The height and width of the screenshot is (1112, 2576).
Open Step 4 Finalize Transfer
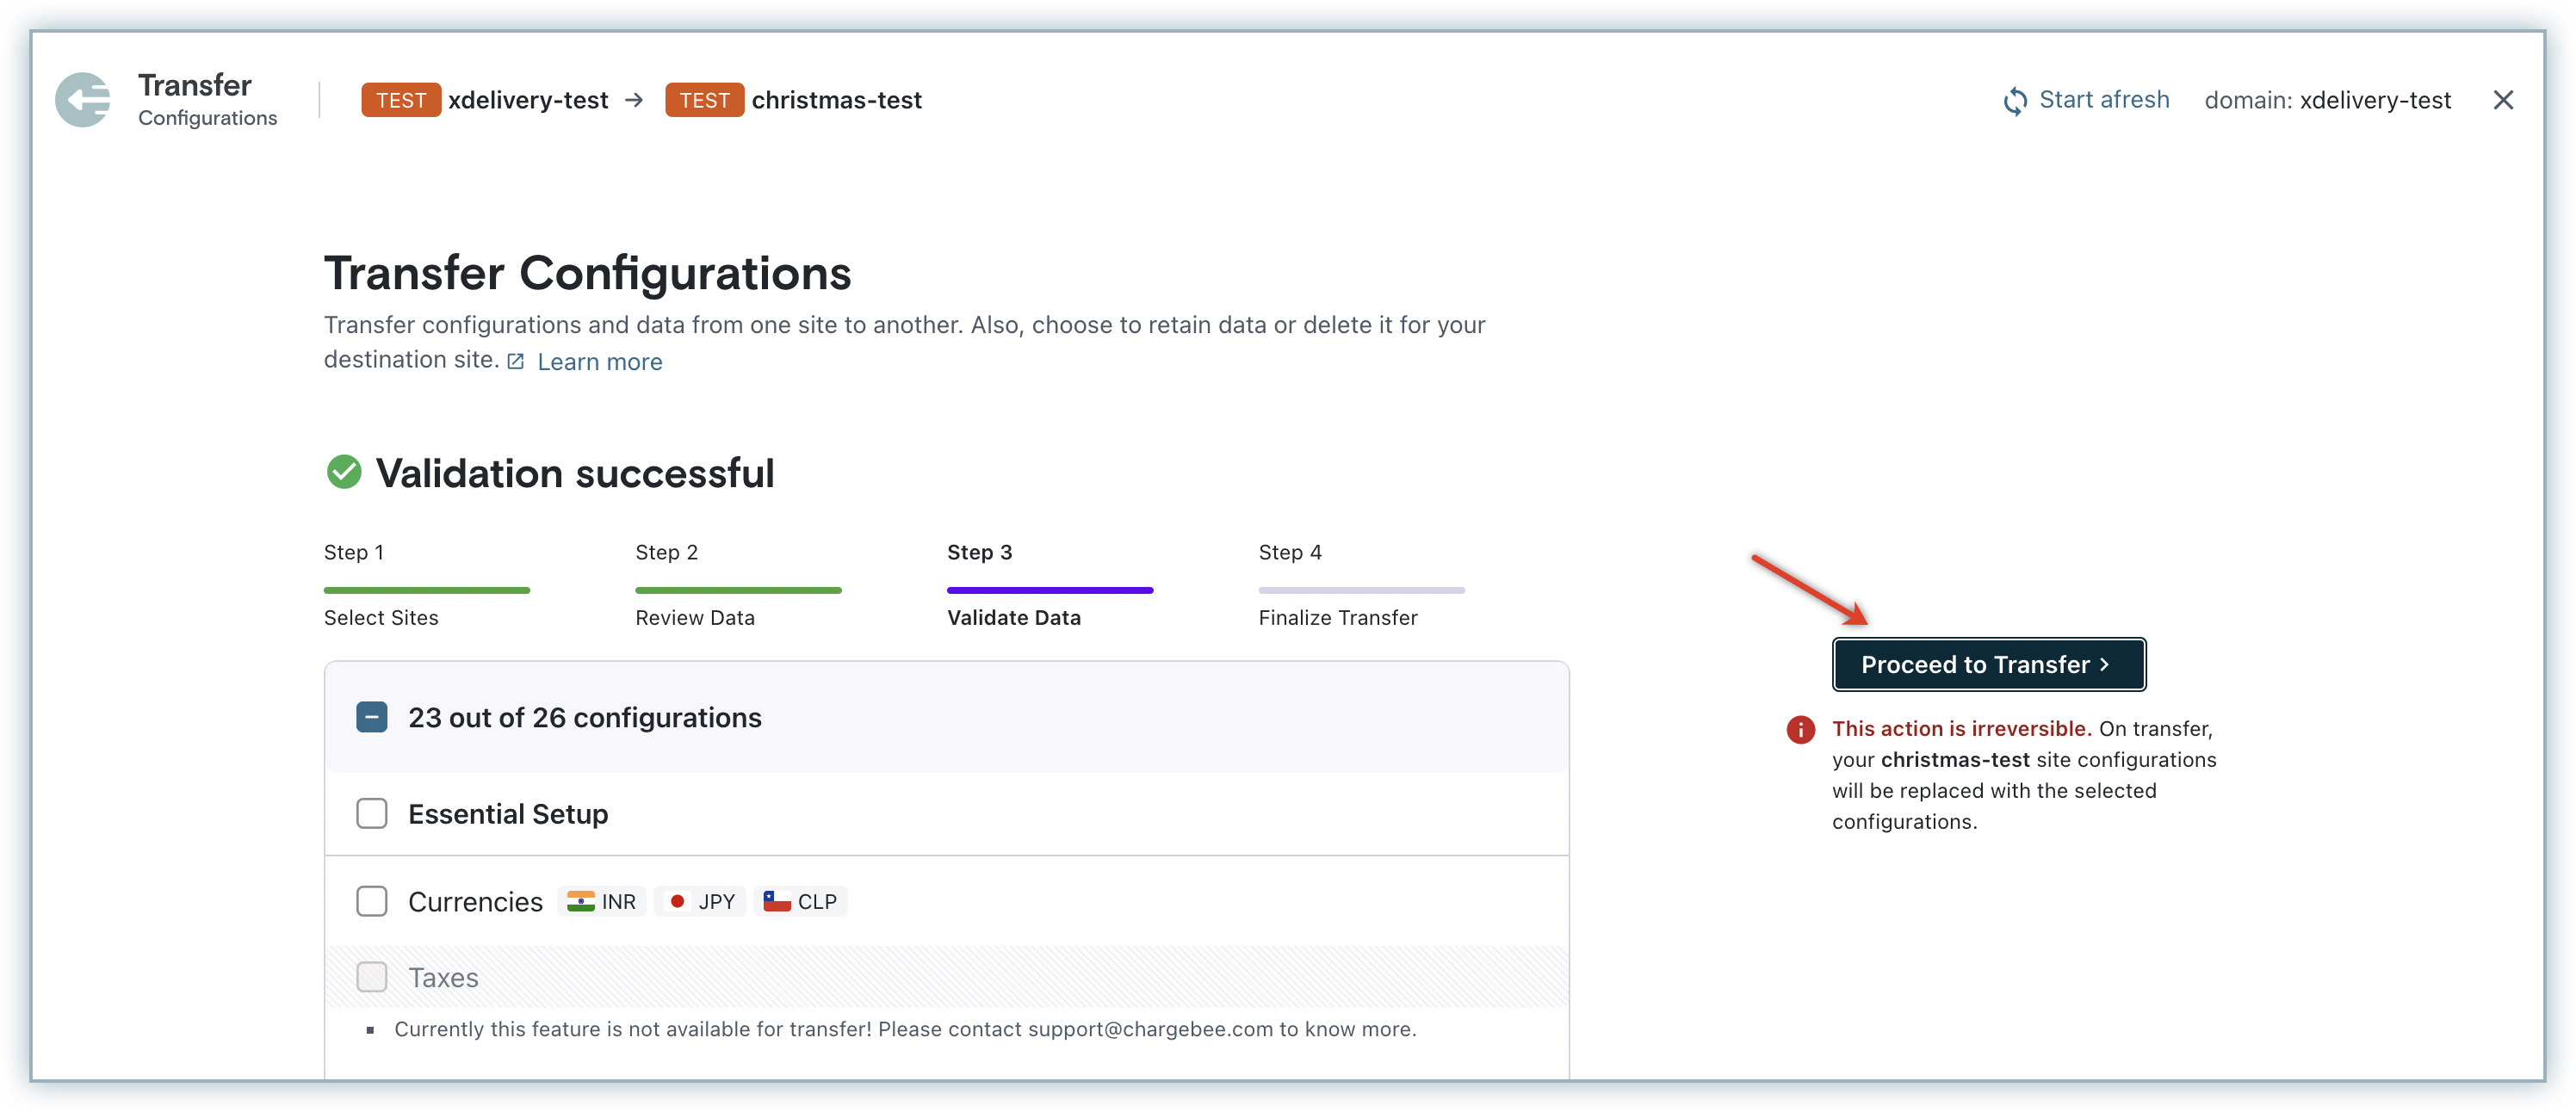click(1337, 617)
